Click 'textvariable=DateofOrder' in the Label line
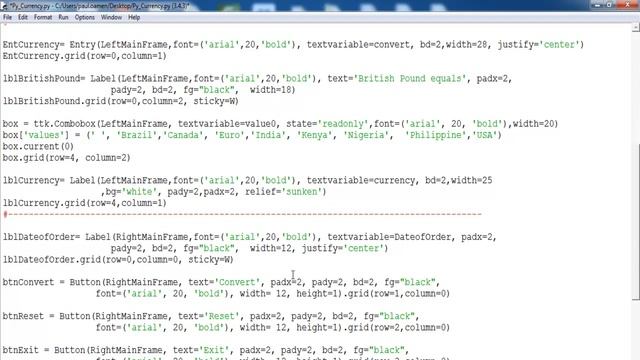 tap(389, 237)
